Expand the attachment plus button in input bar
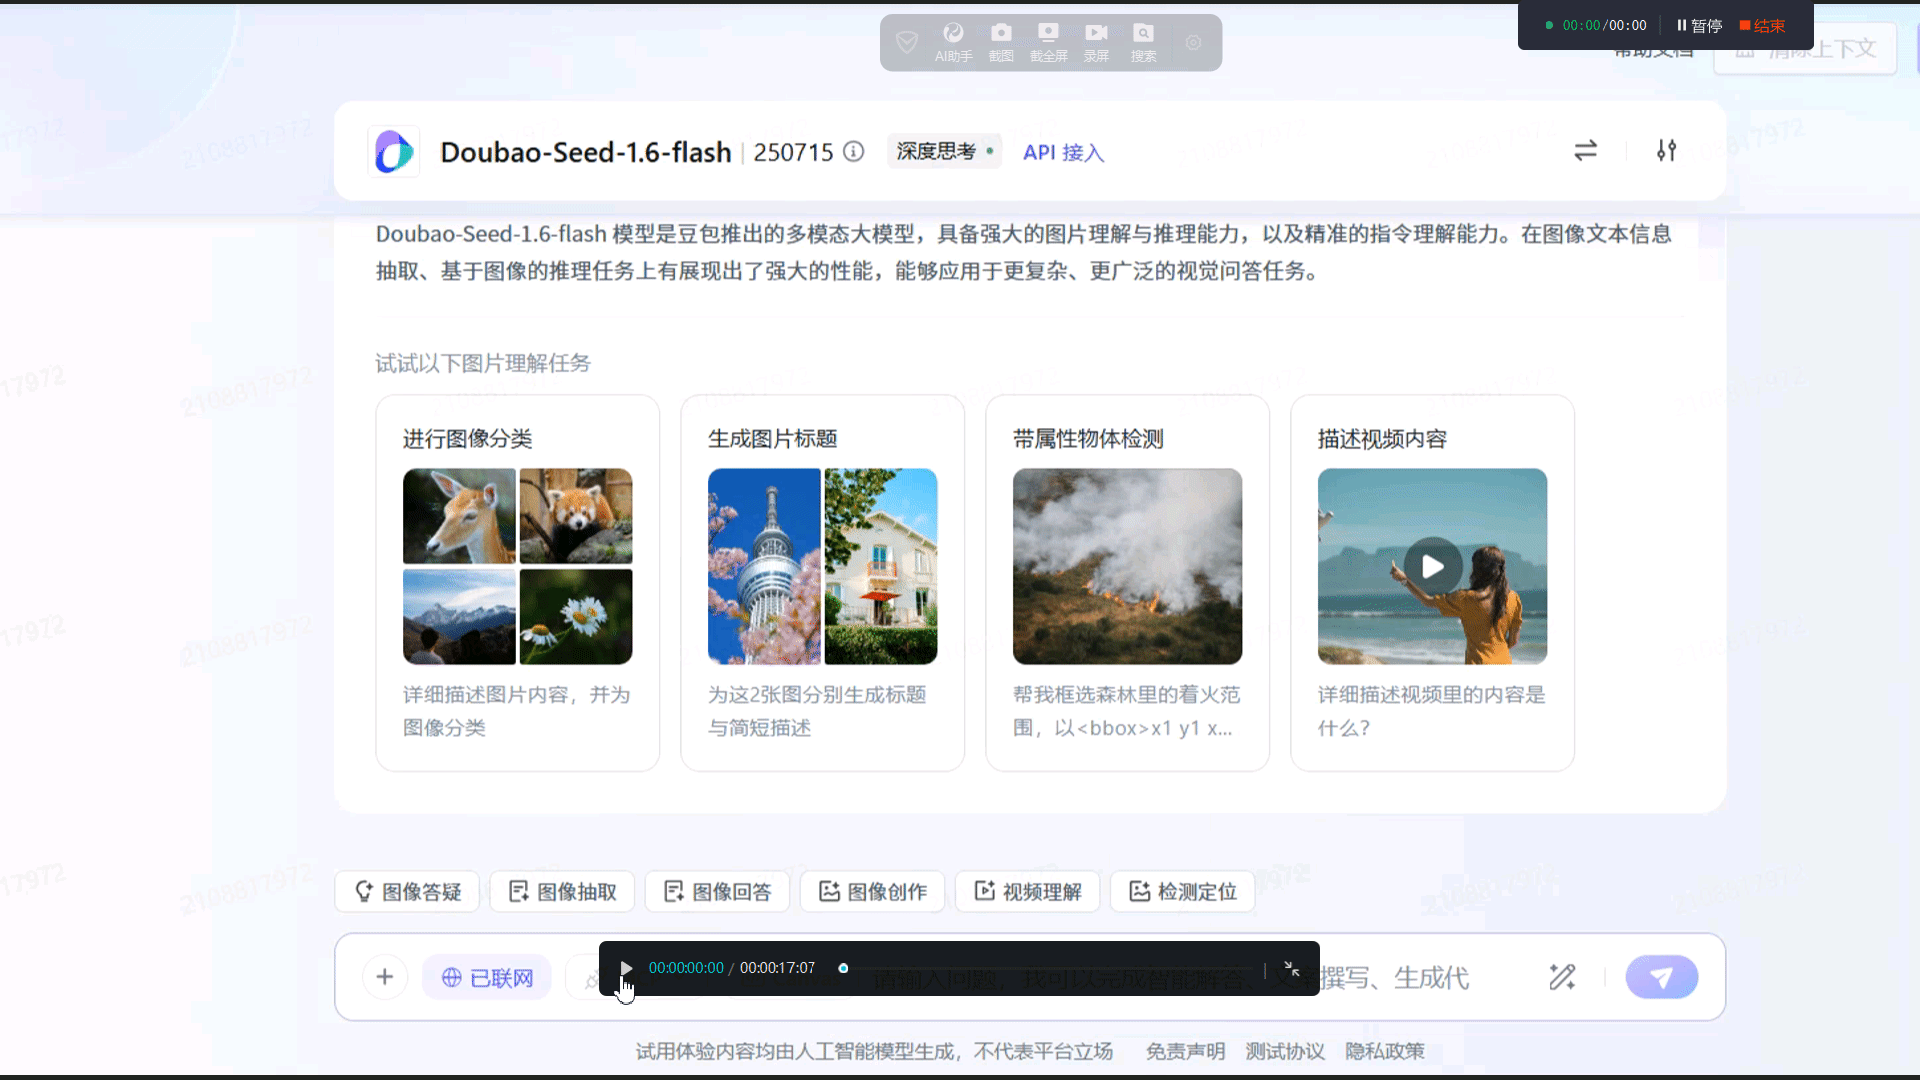 [385, 977]
